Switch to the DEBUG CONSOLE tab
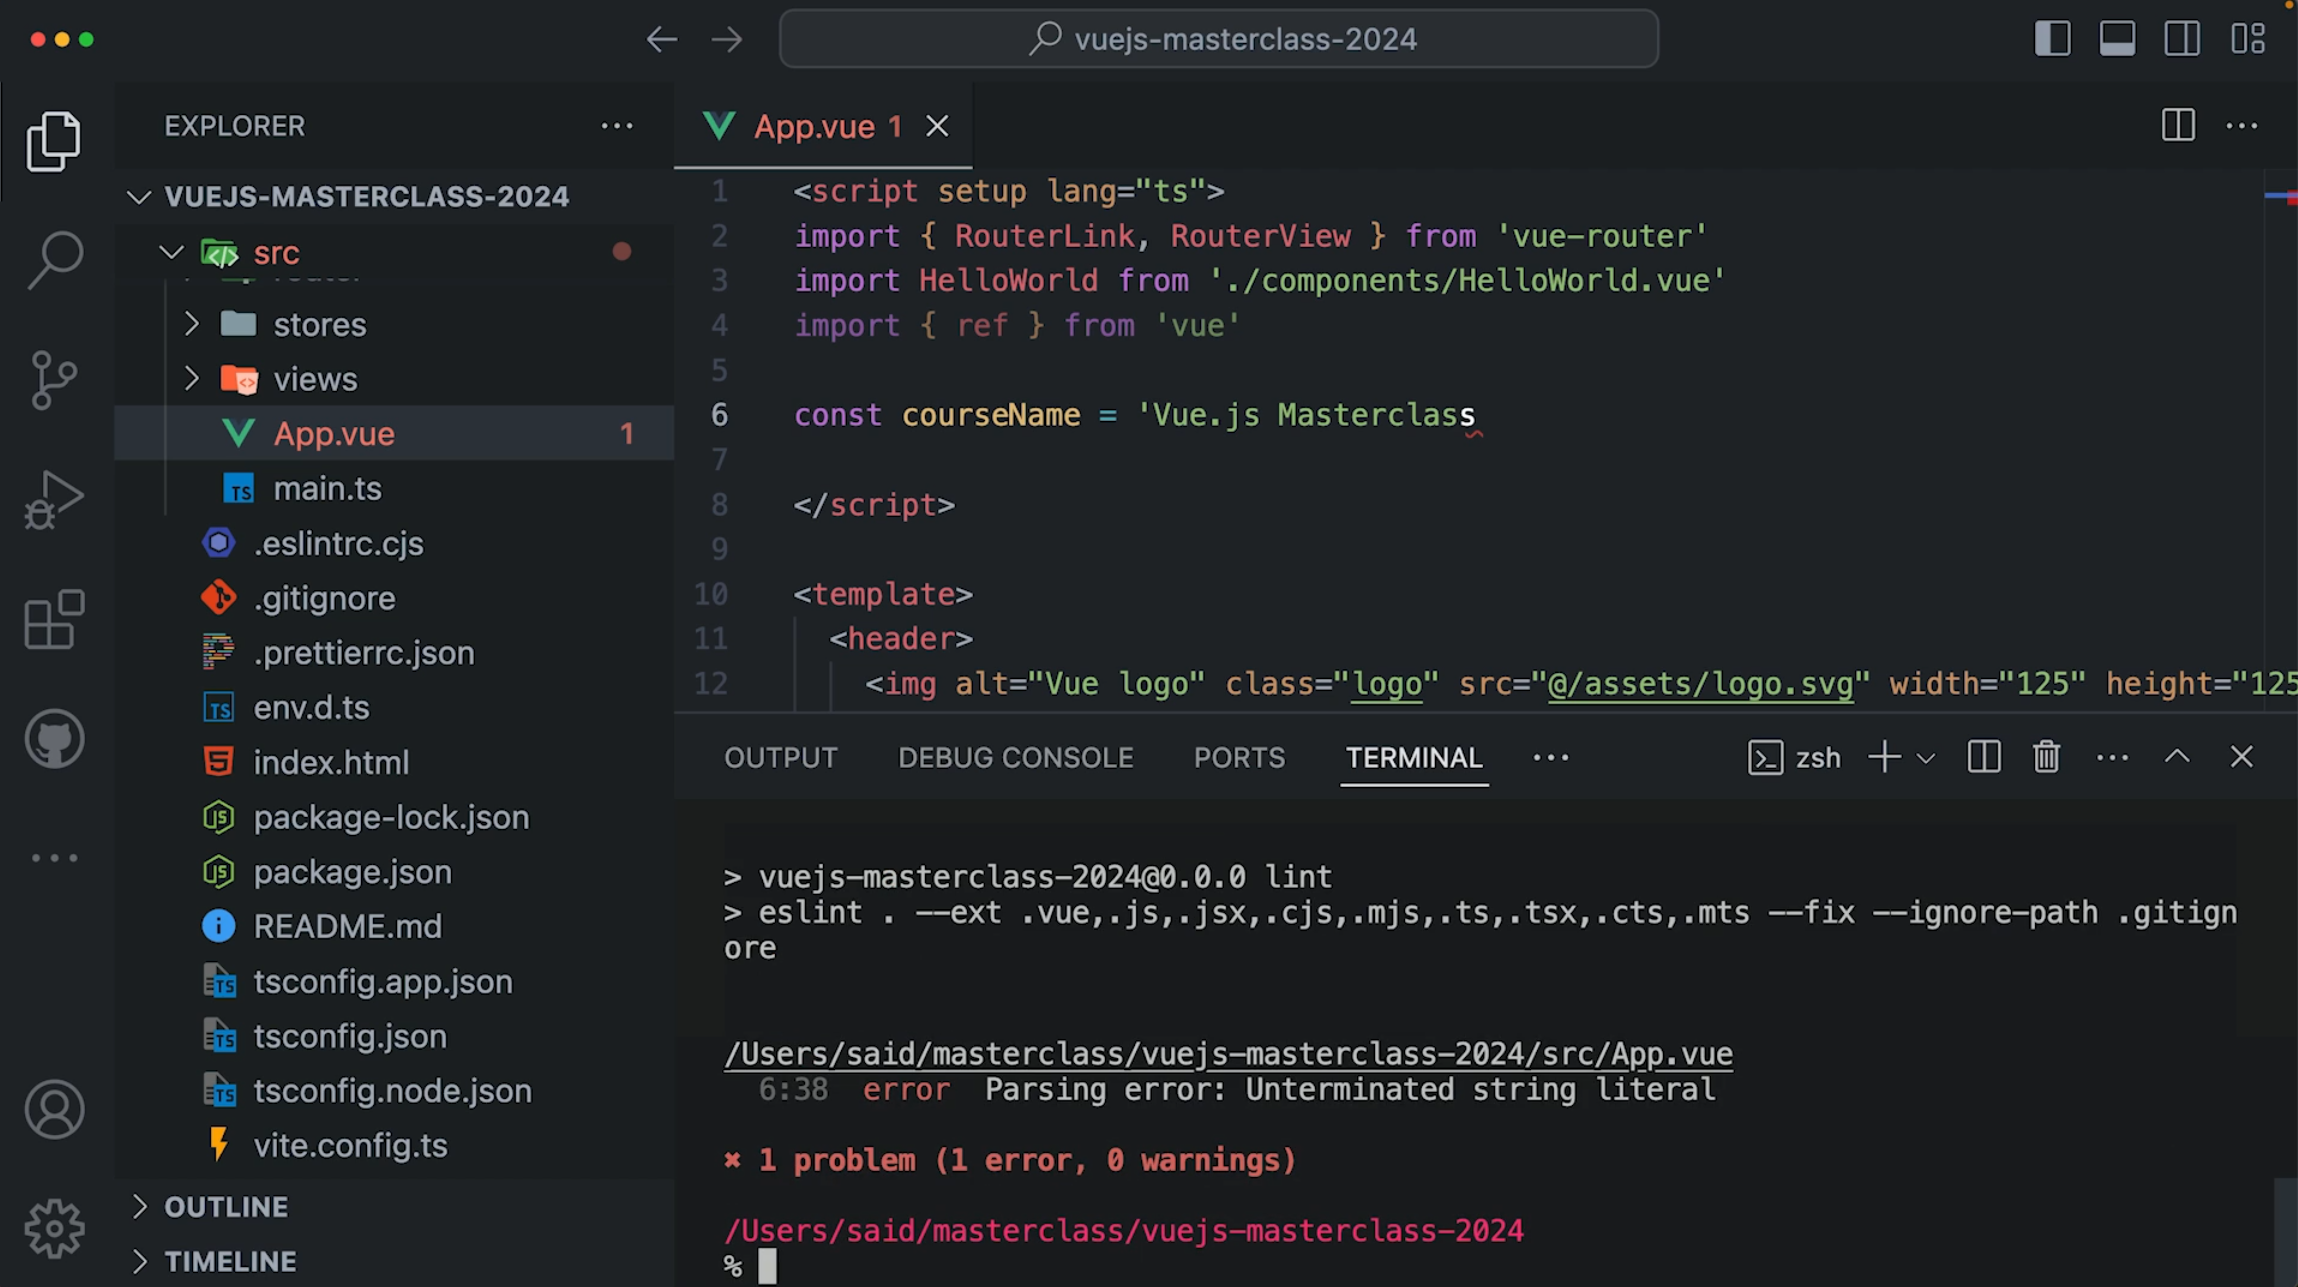This screenshot has height=1287, width=2298. tap(1015, 758)
